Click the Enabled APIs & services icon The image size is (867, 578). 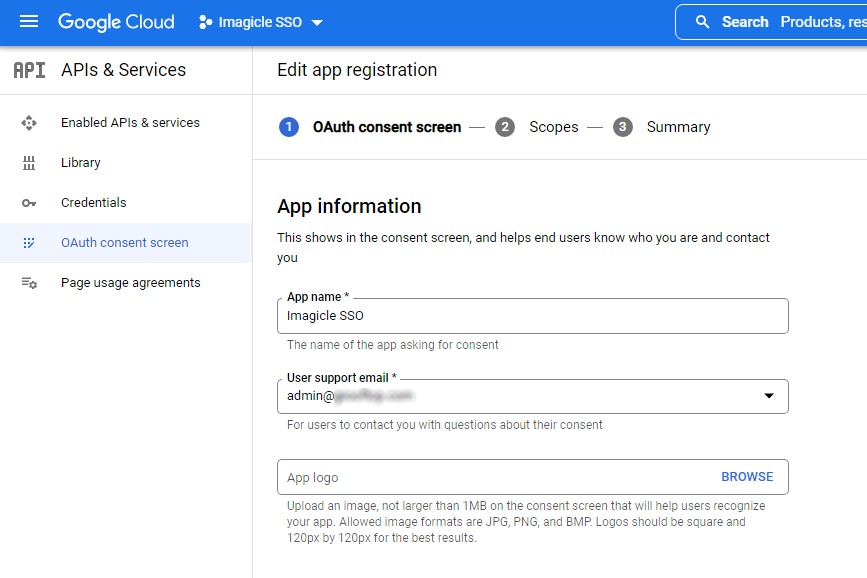29,123
